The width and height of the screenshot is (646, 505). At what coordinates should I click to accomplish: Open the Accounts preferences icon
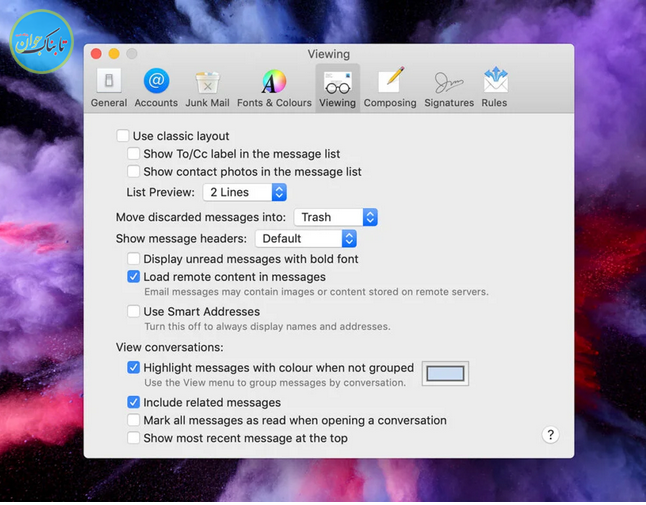point(156,82)
